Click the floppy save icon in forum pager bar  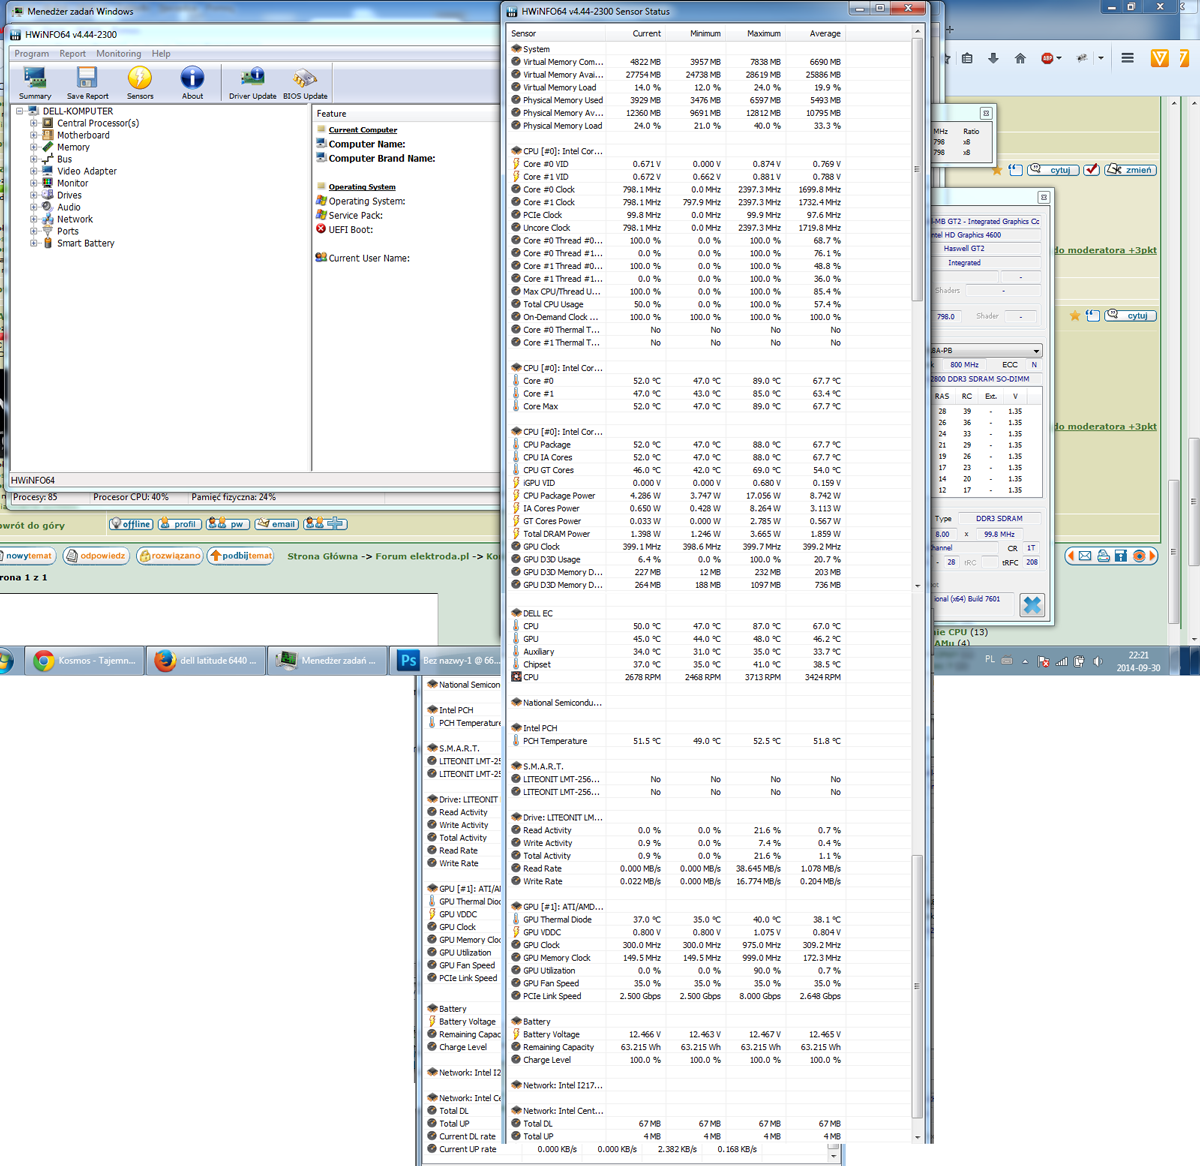[1121, 555]
